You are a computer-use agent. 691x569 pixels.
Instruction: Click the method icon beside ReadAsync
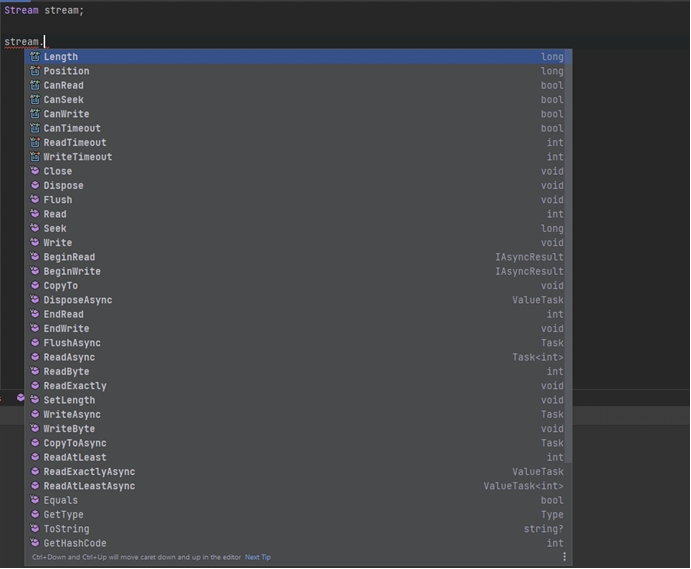point(35,357)
